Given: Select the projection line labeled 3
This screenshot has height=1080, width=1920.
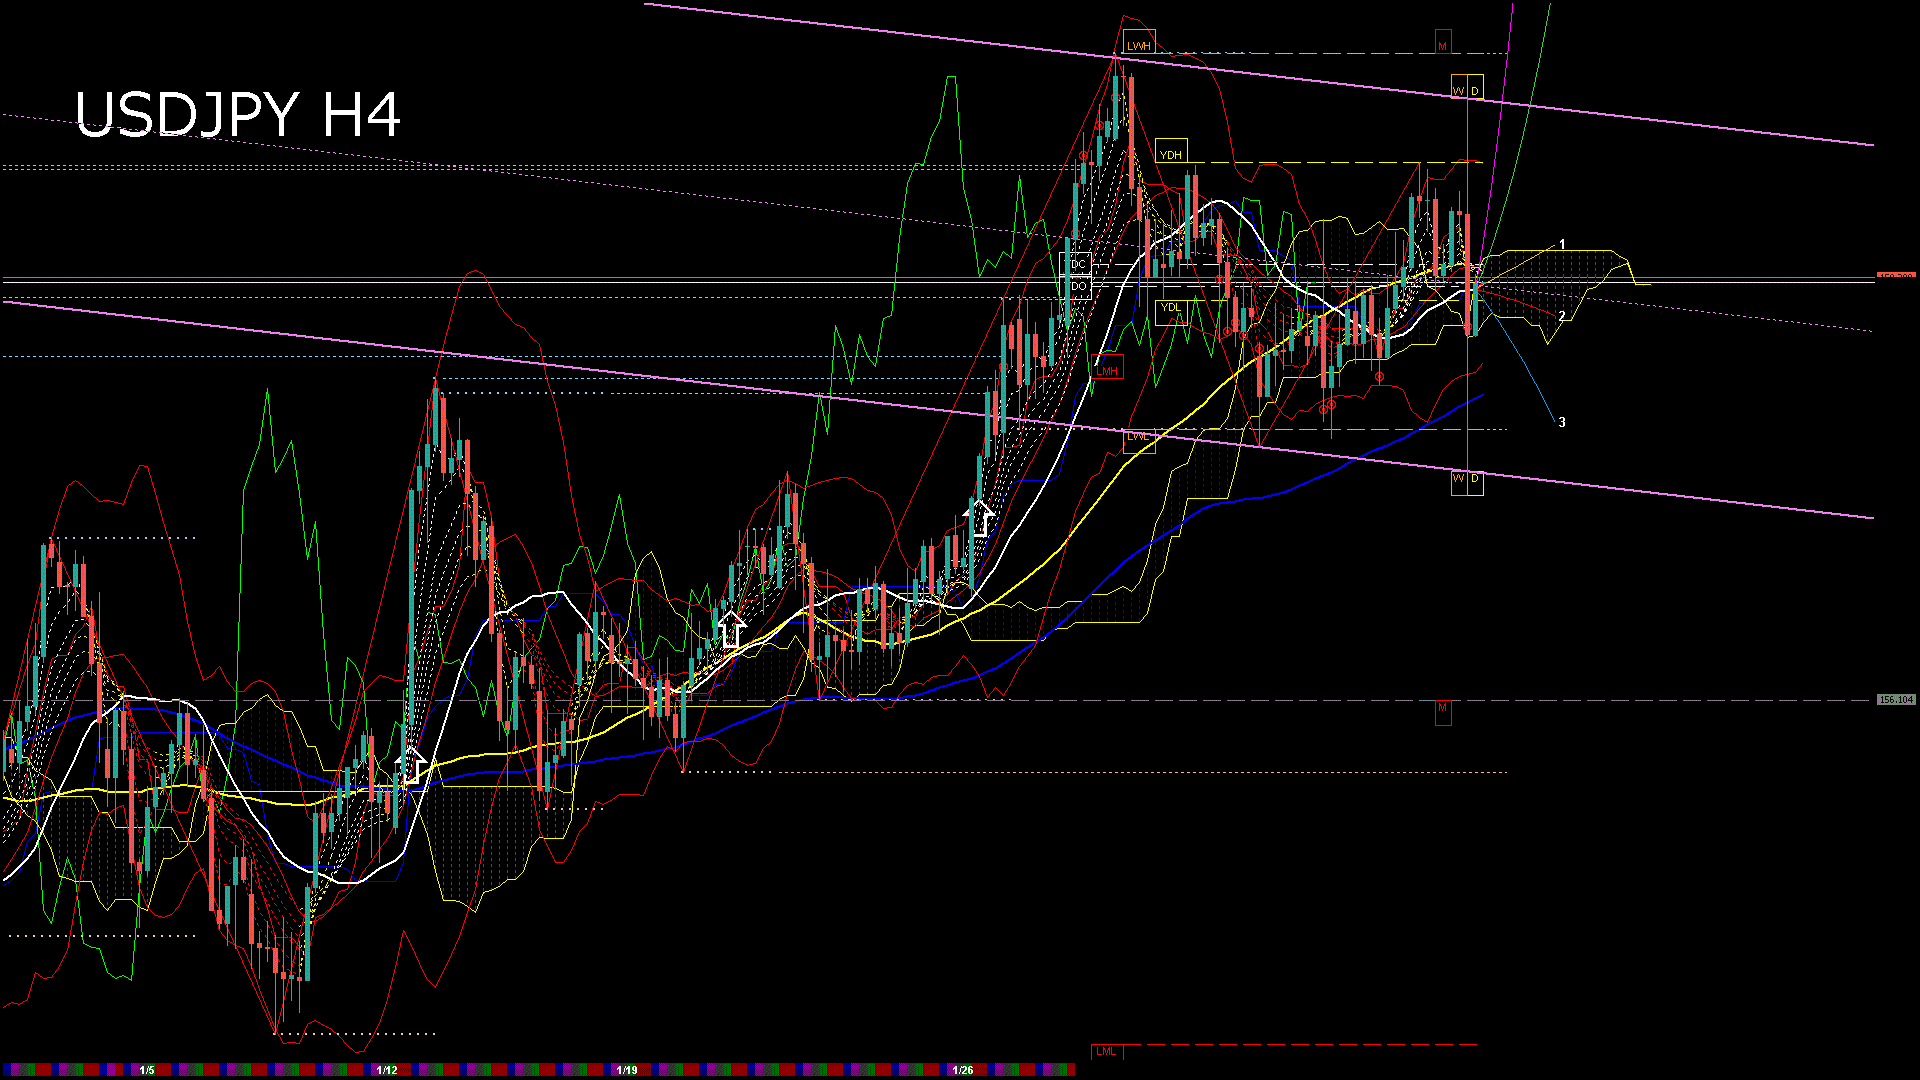Looking at the screenshot, I should [1562, 422].
